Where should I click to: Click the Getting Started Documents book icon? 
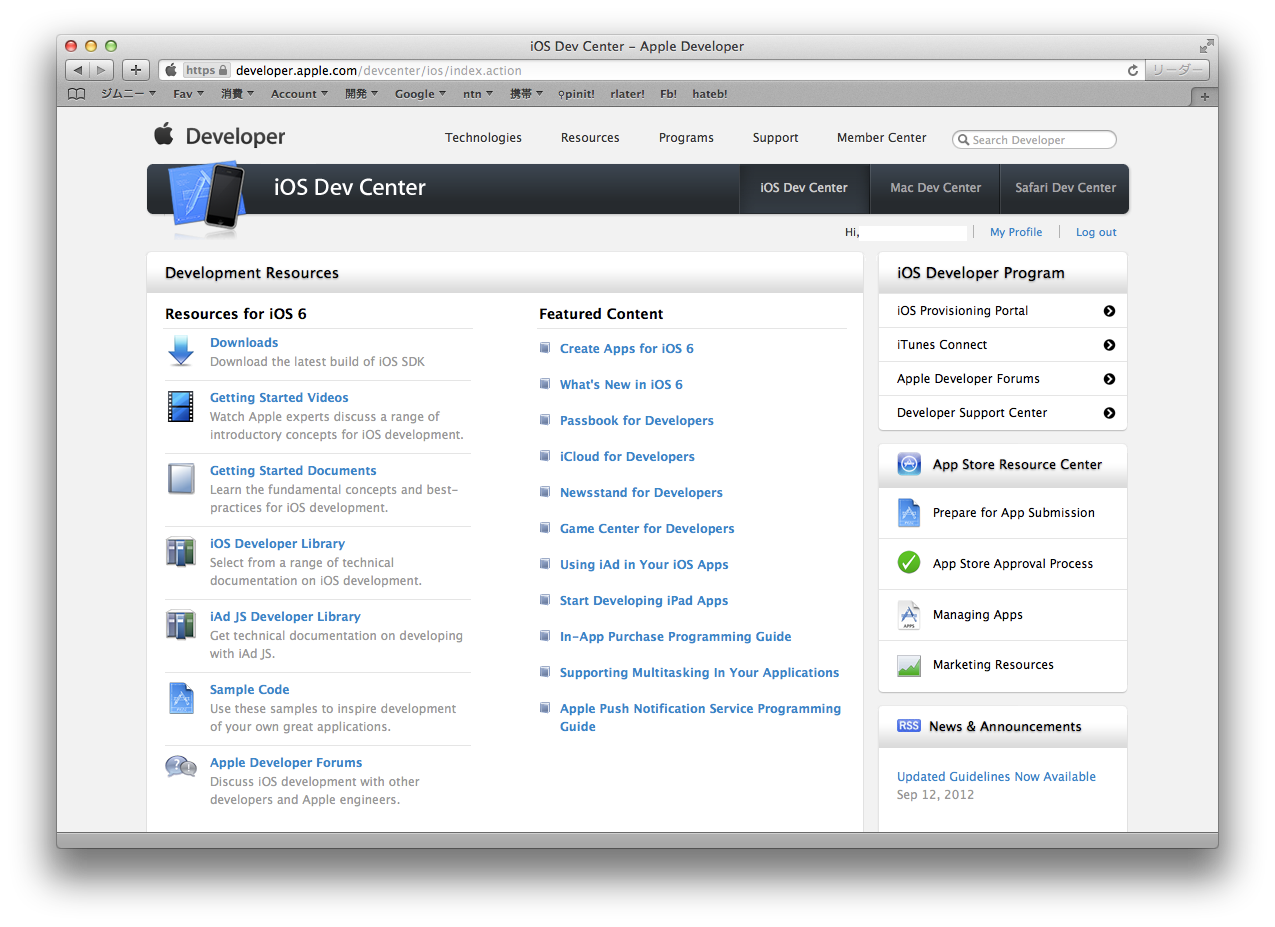tap(181, 479)
